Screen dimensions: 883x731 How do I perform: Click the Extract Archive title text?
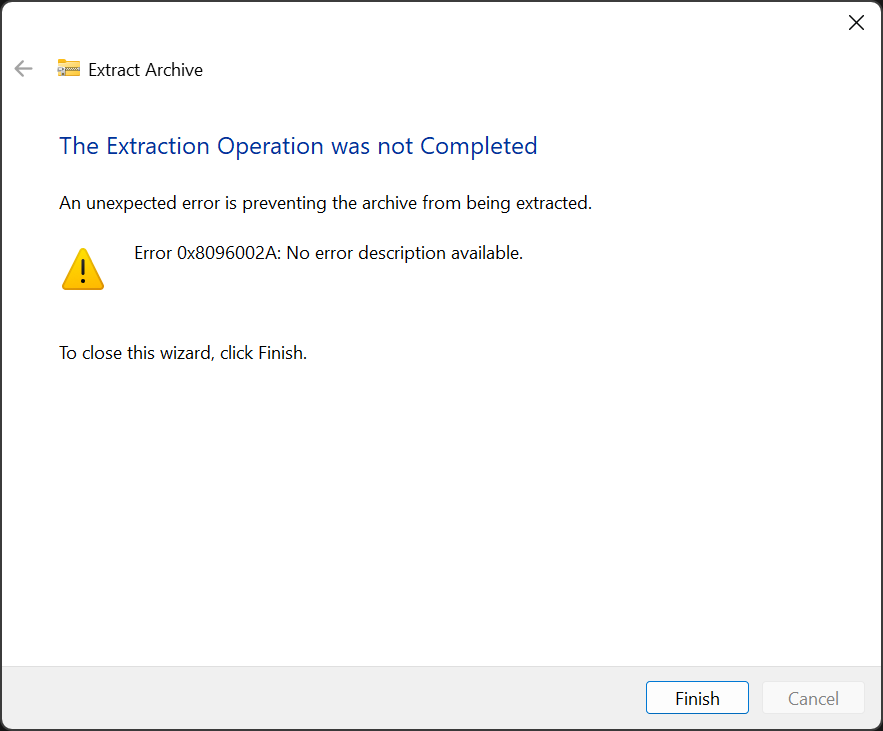(x=145, y=70)
